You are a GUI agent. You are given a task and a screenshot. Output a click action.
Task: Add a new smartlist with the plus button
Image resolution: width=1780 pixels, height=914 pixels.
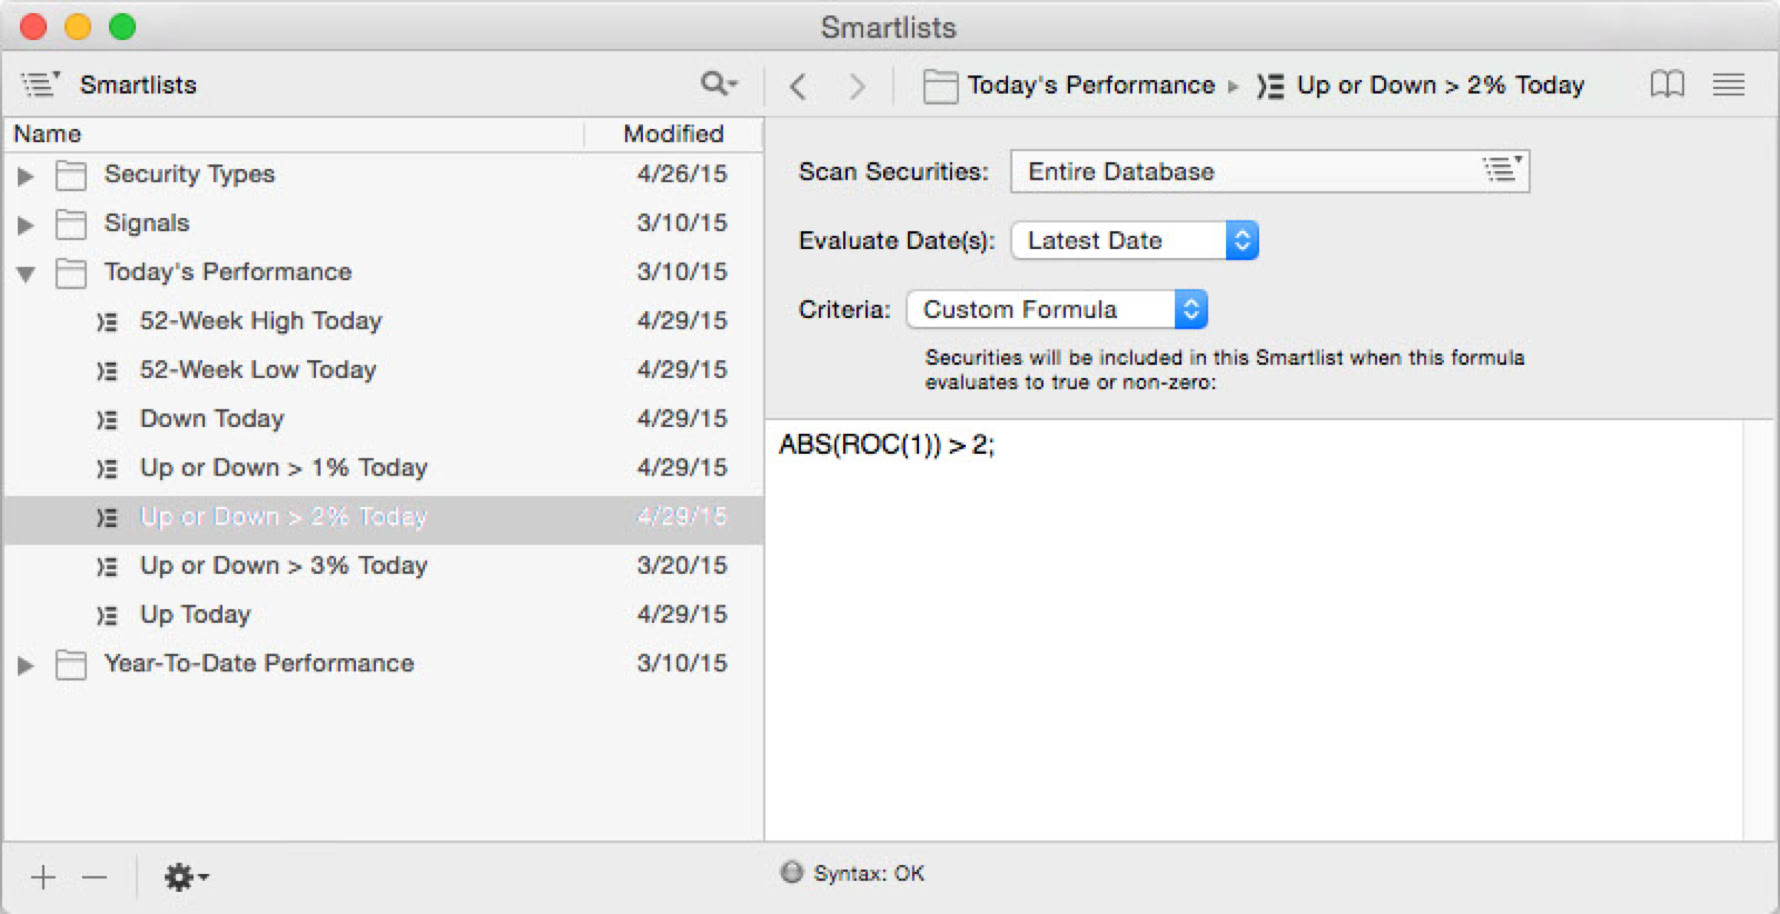43,876
